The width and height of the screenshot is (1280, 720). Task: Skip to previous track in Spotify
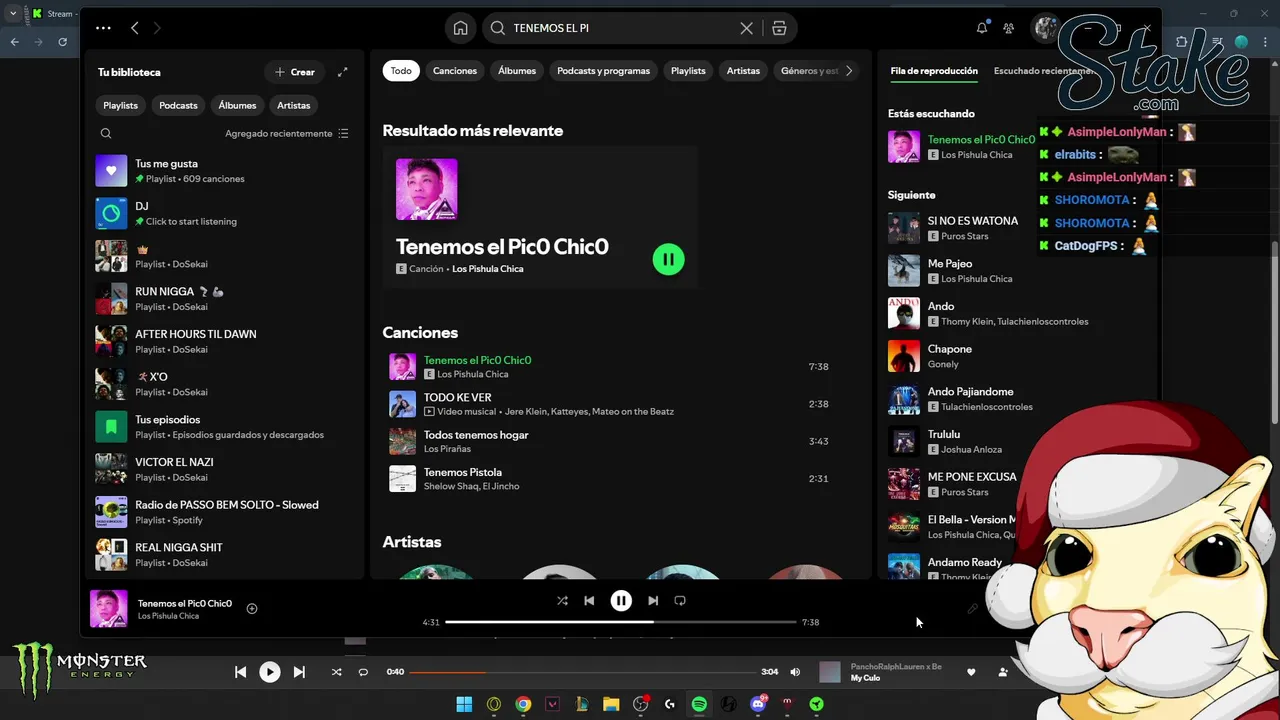pyautogui.click(x=589, y=600)
